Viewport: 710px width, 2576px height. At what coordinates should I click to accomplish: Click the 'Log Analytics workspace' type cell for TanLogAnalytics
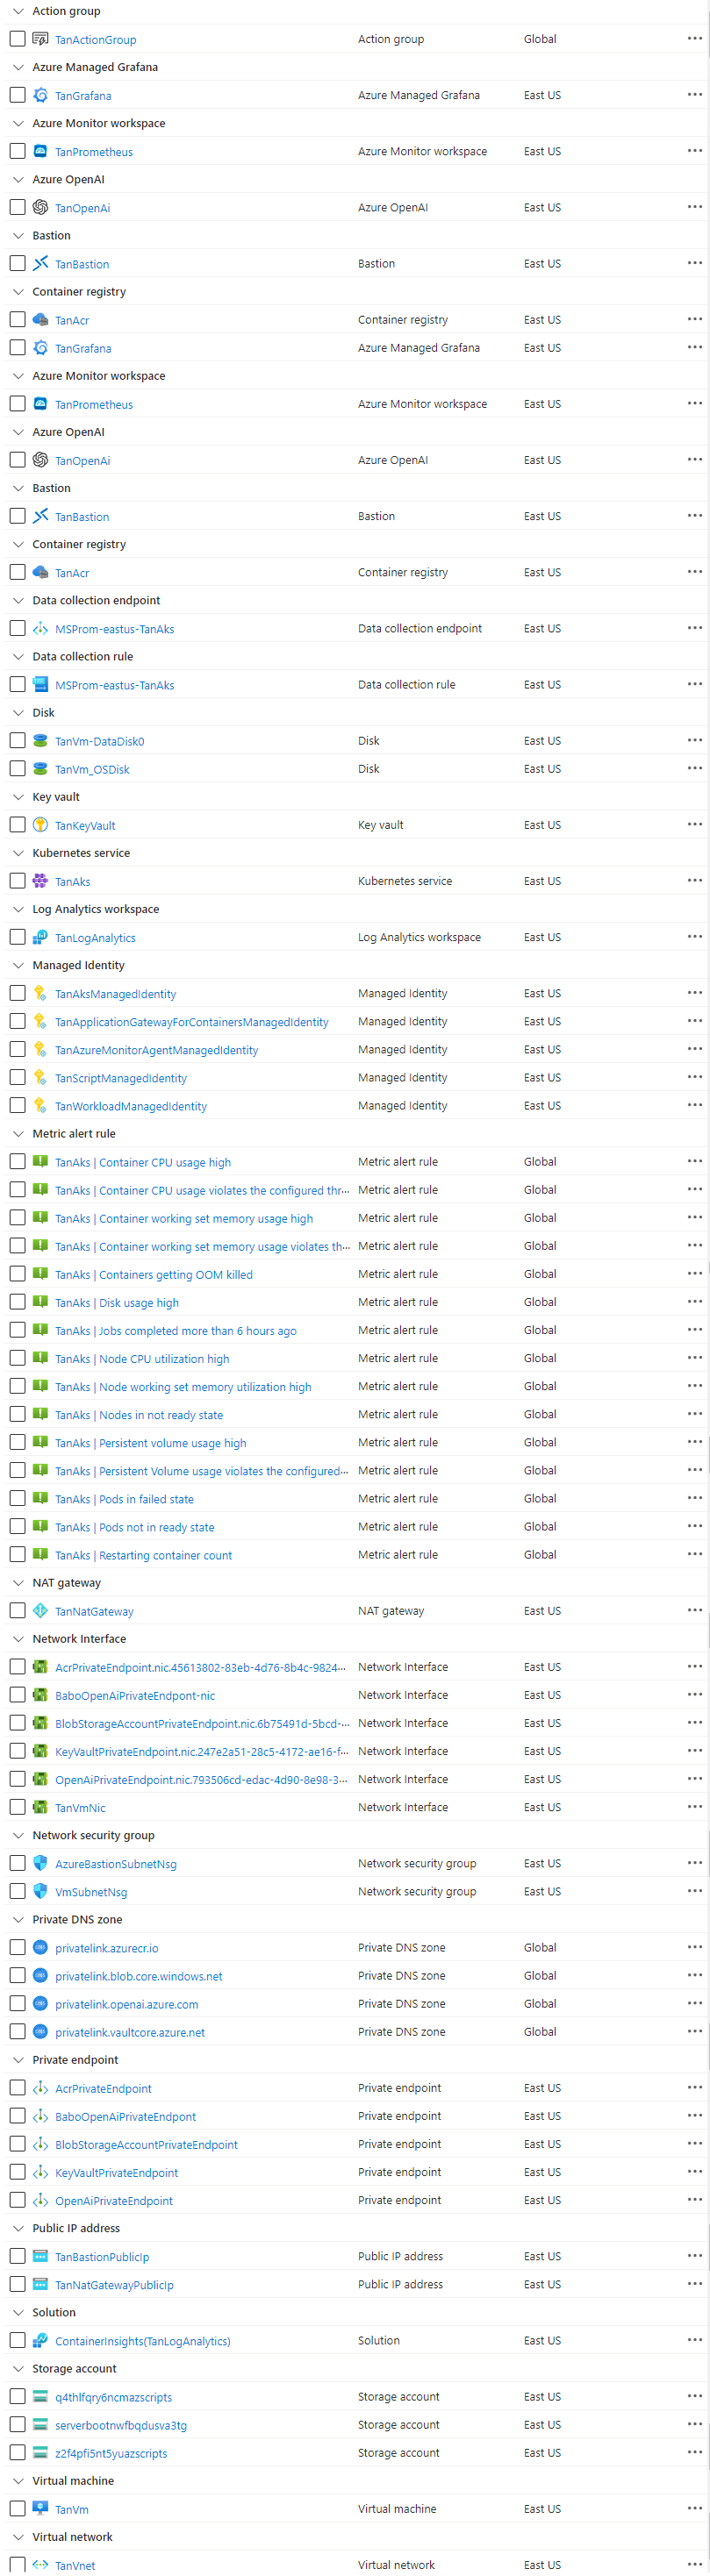[x=419, y=937]
